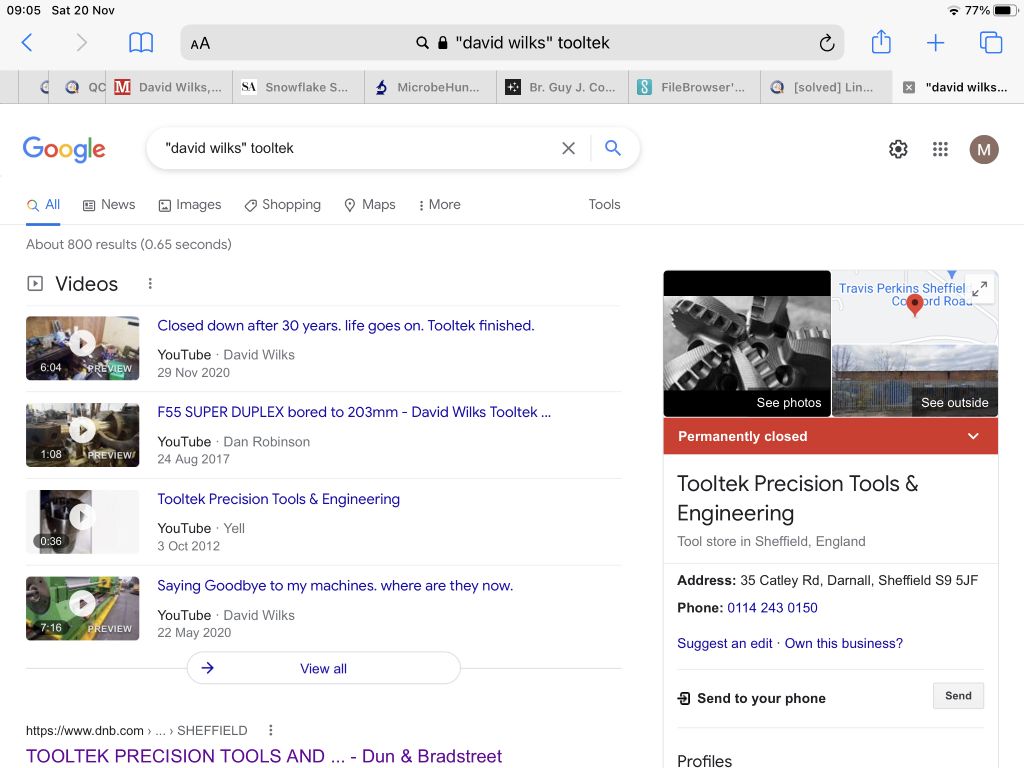The width and height of the screenshot is (1024, 768).
Task: Switch to the [solved] Lin... tab
Action: click(826, 87)
